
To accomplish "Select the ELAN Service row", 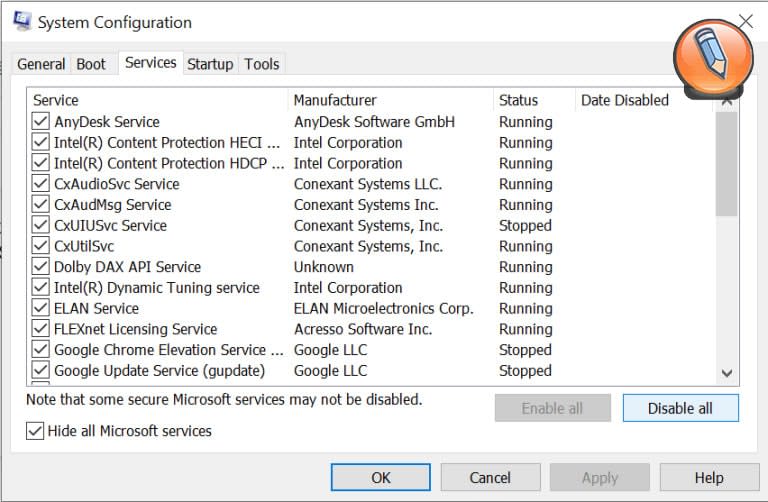I will click(96, 309).
